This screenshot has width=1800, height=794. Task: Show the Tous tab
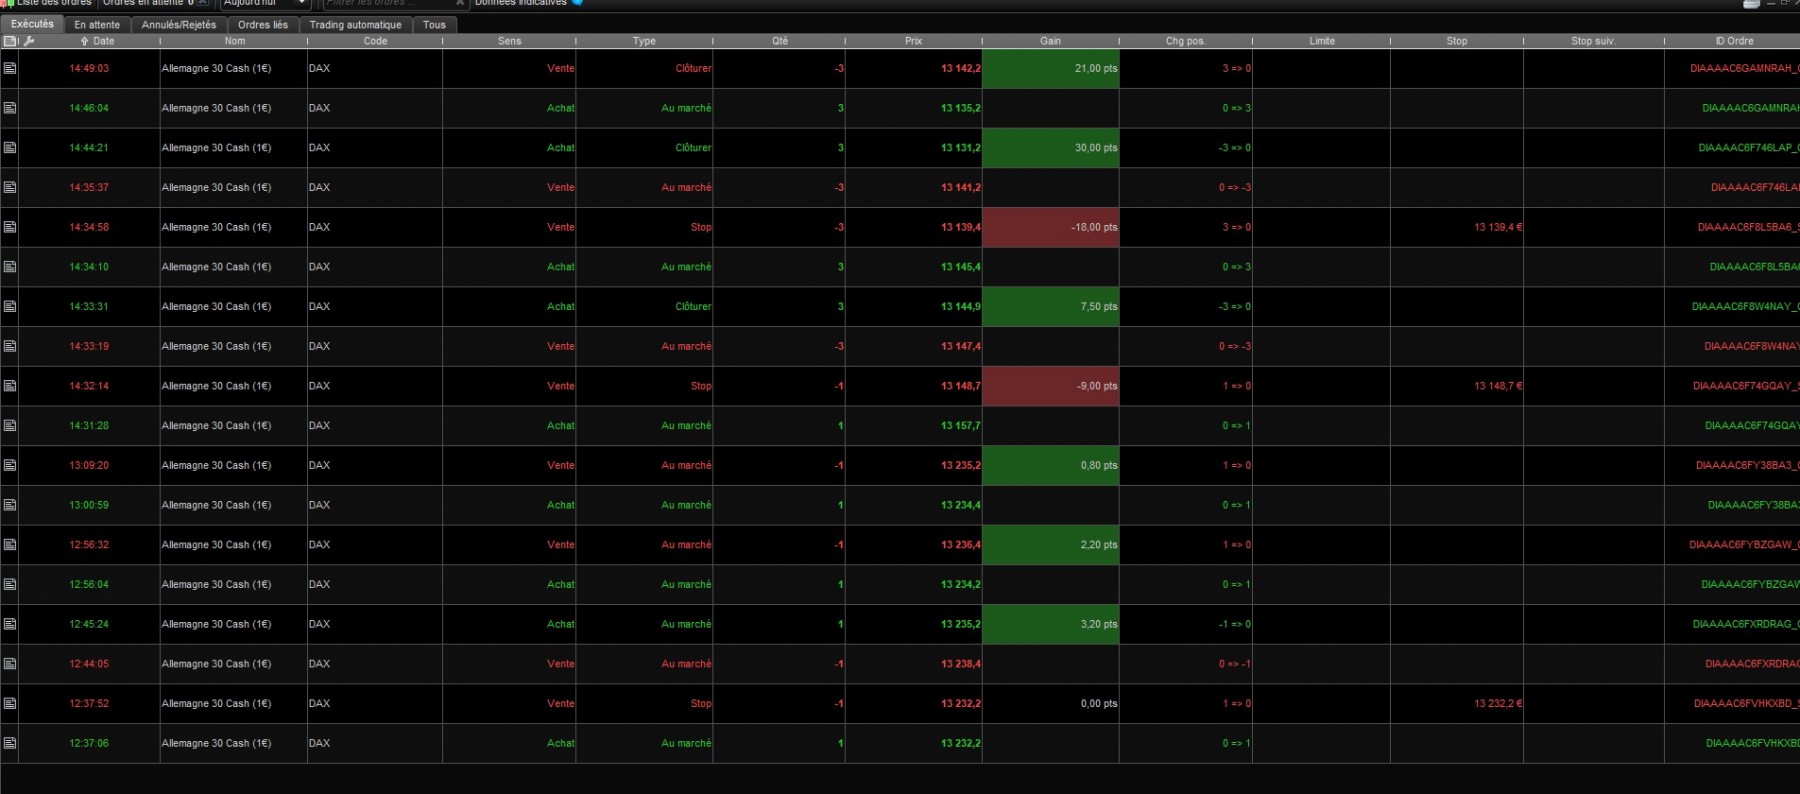[434, 25]
